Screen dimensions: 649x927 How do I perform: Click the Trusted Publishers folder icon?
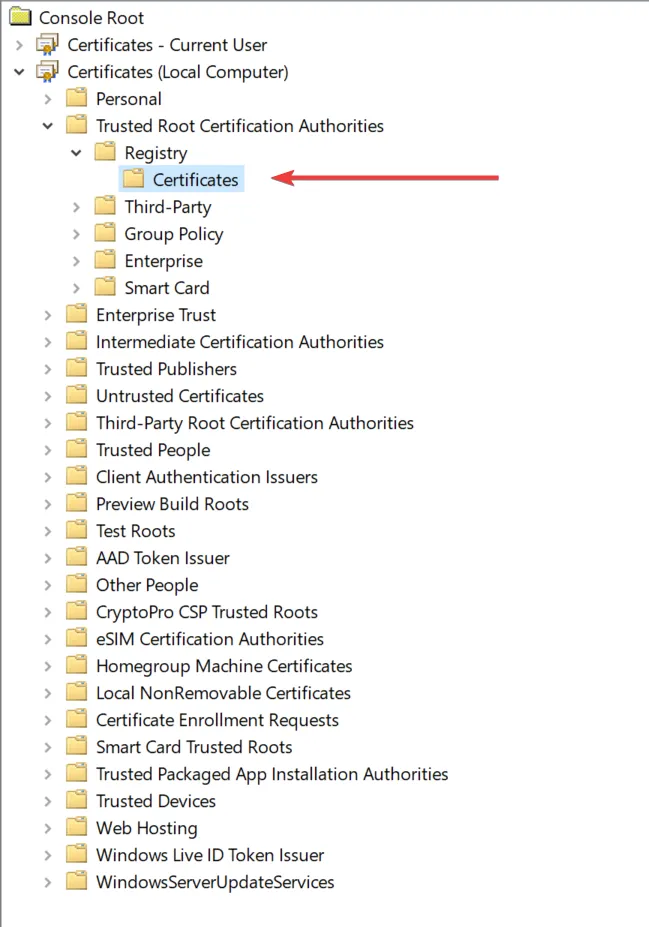76,368
